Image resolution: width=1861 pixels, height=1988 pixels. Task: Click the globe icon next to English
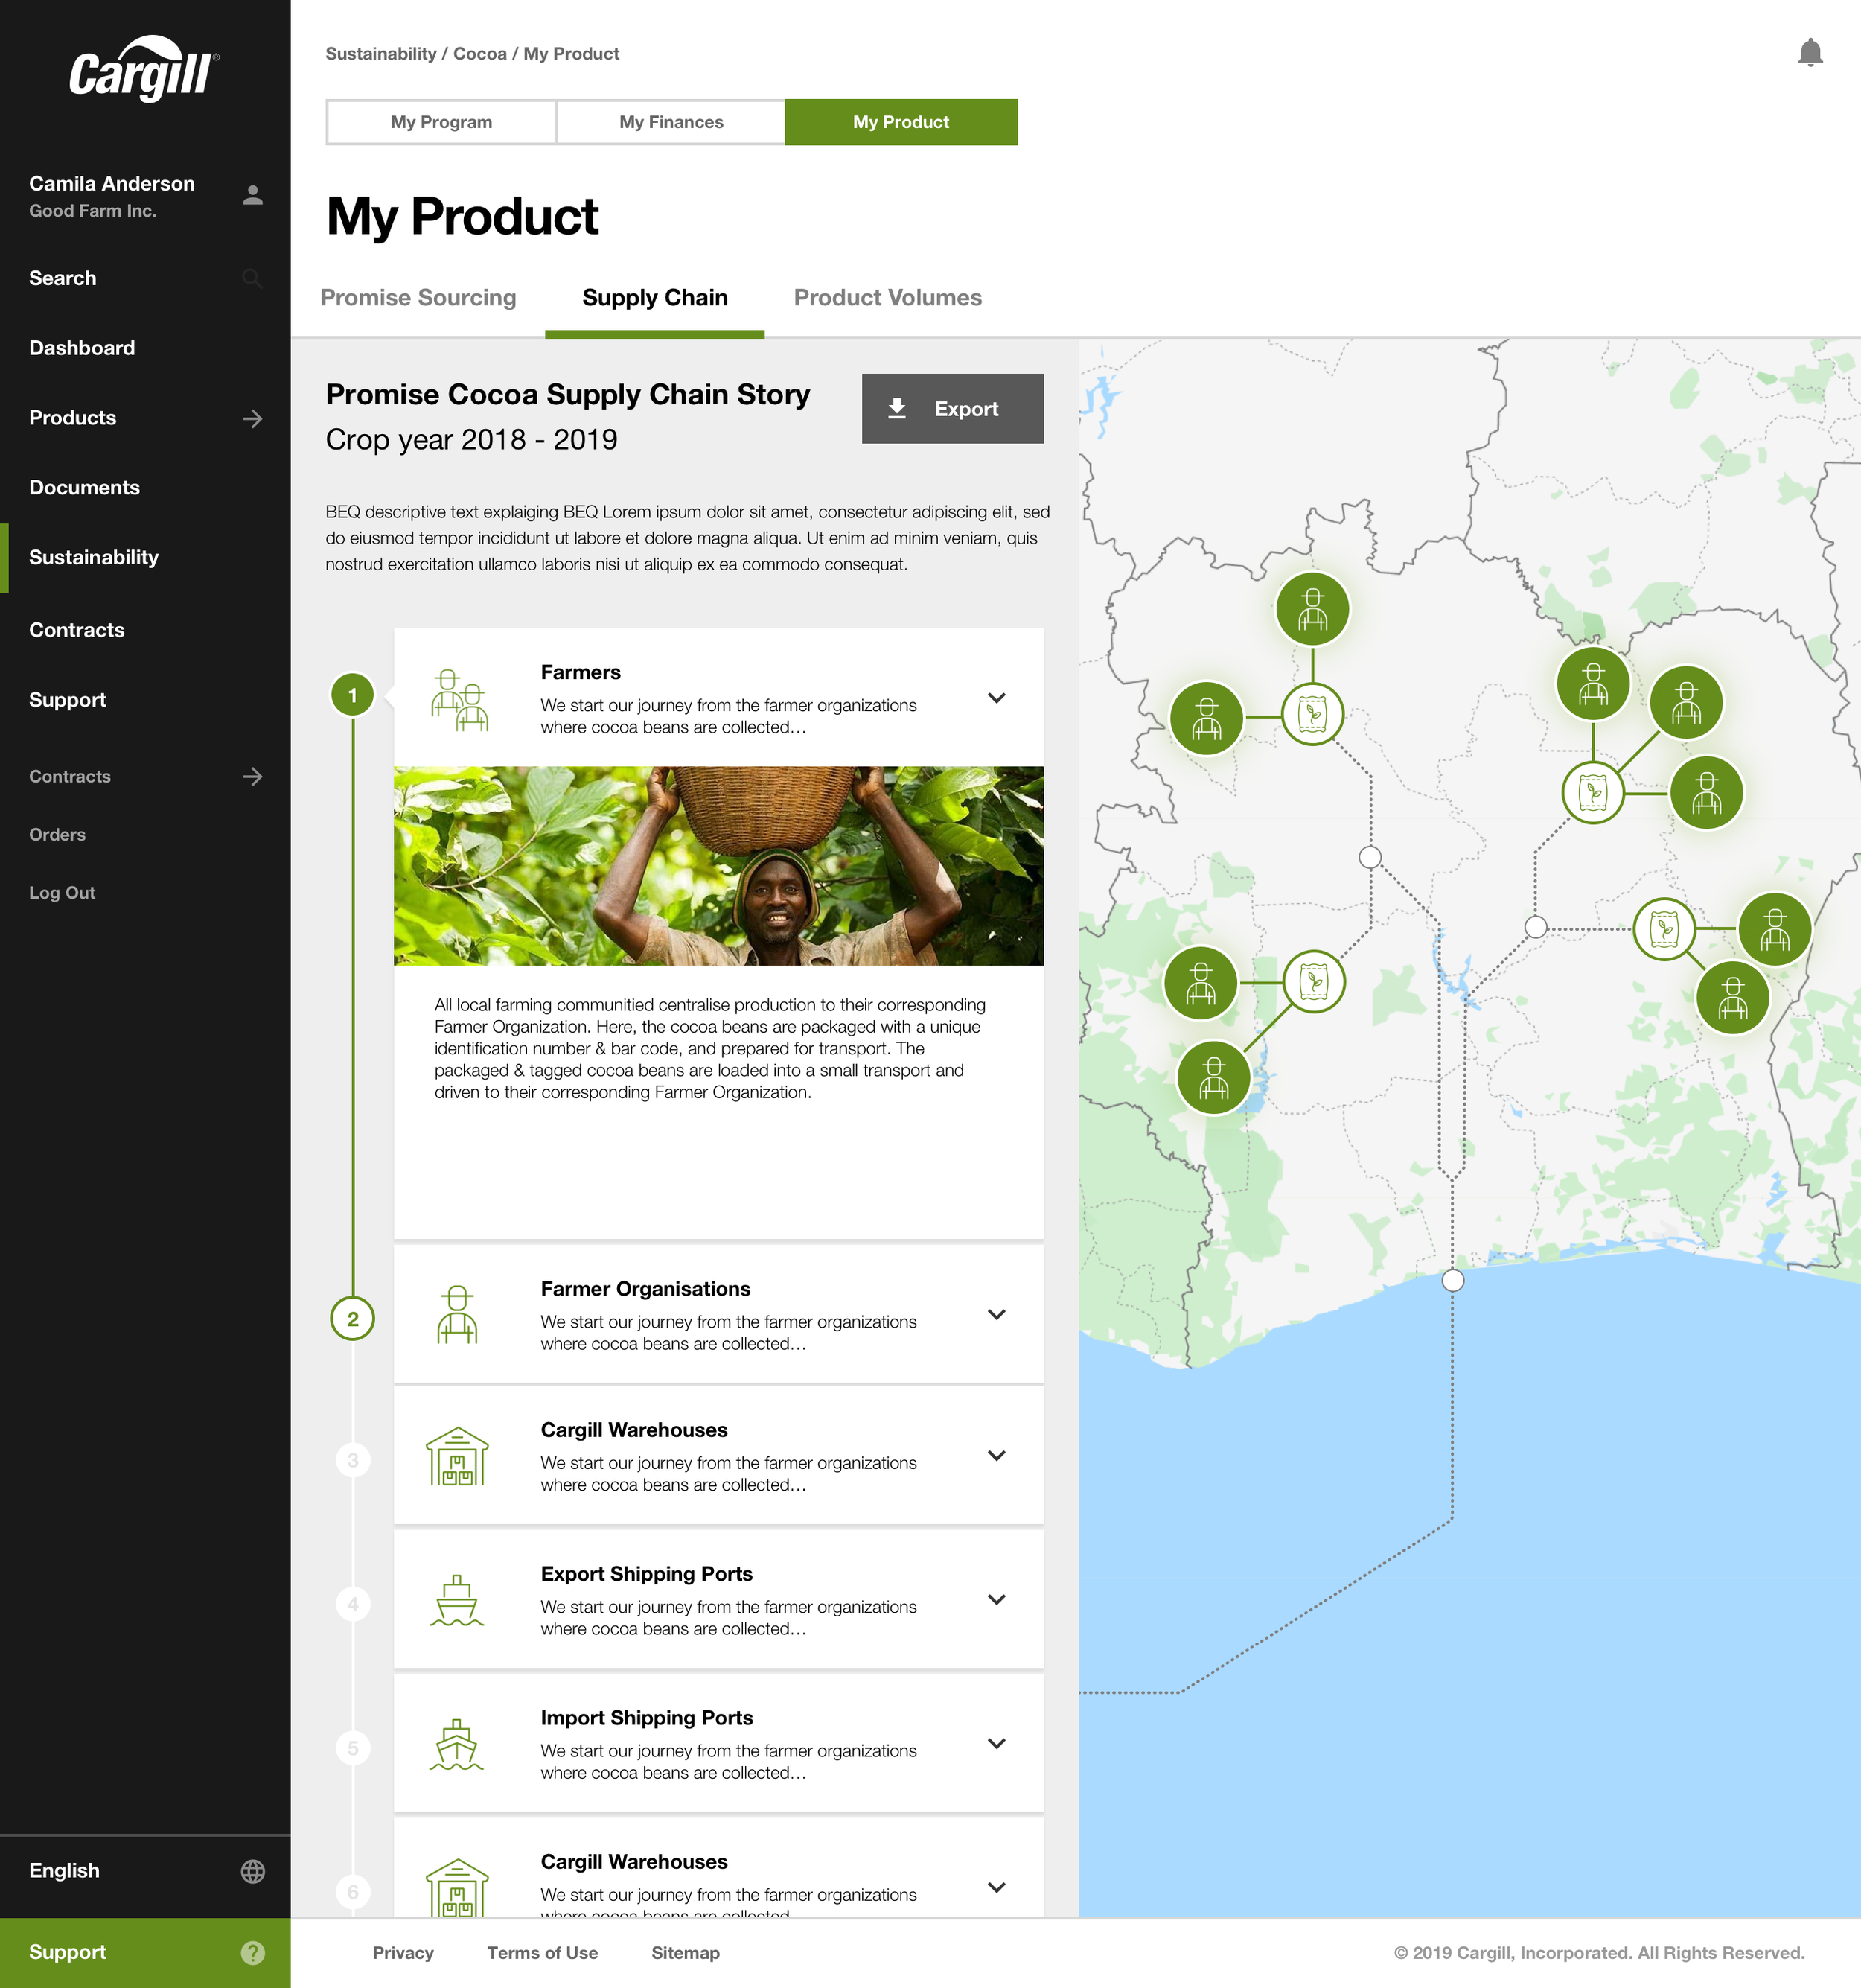(253, 1871)
